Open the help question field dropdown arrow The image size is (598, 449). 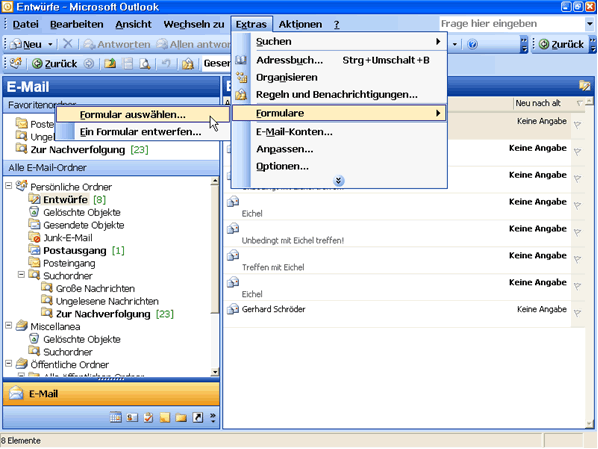[590, 24]
